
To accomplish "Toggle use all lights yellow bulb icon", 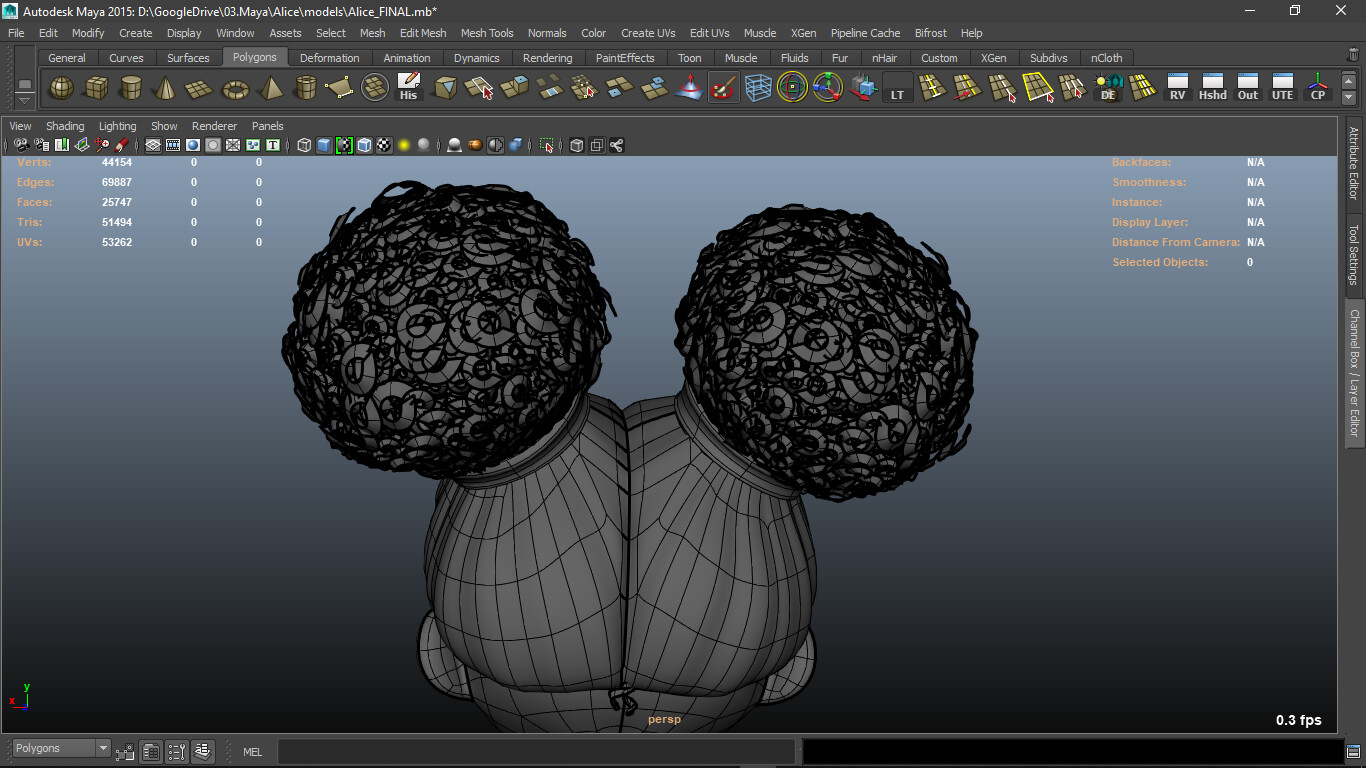I will pyautogui.click(x=404, y=145).
